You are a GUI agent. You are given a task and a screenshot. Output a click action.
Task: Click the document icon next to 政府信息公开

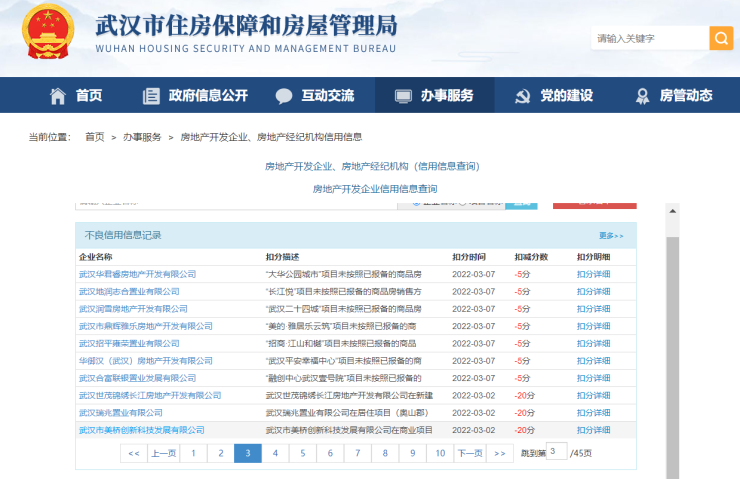[151, 96]
